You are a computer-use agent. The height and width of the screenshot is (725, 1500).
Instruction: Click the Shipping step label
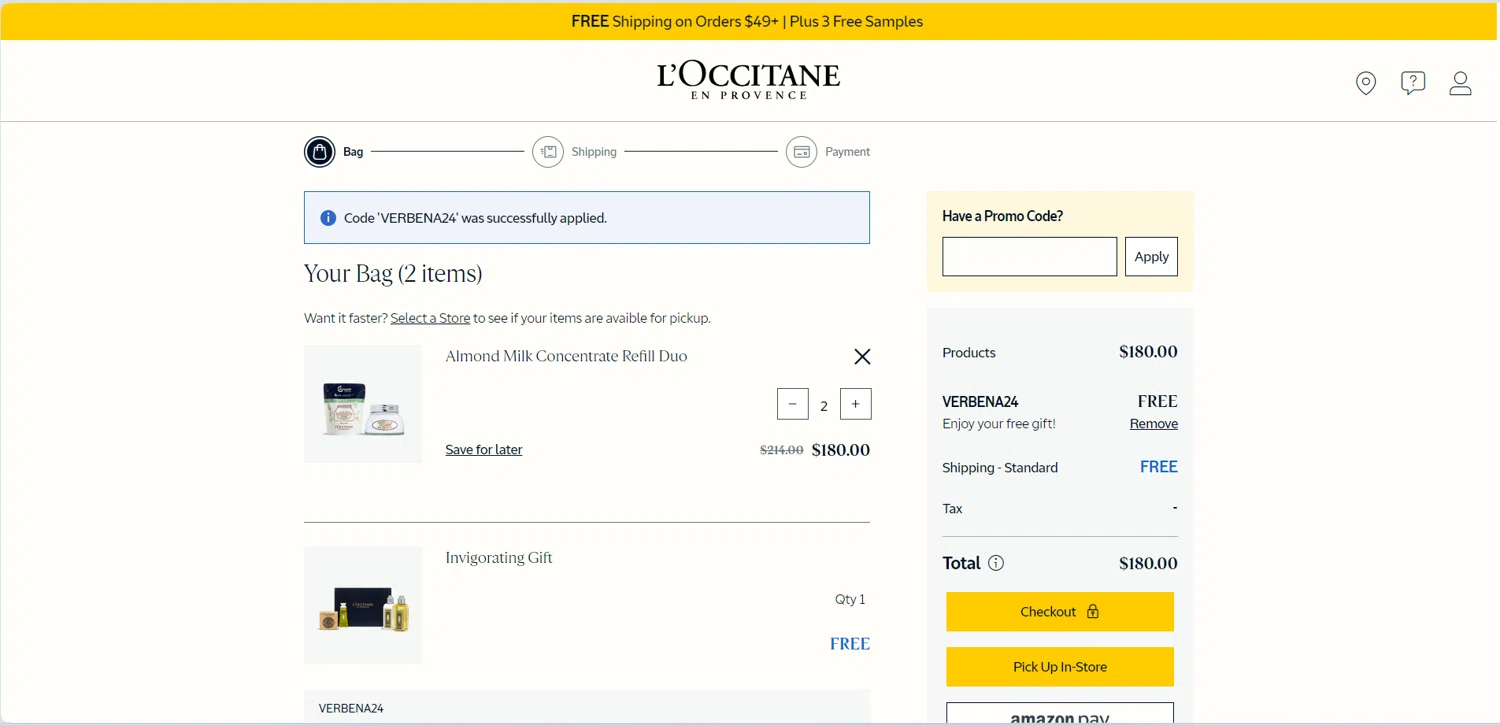594,152
